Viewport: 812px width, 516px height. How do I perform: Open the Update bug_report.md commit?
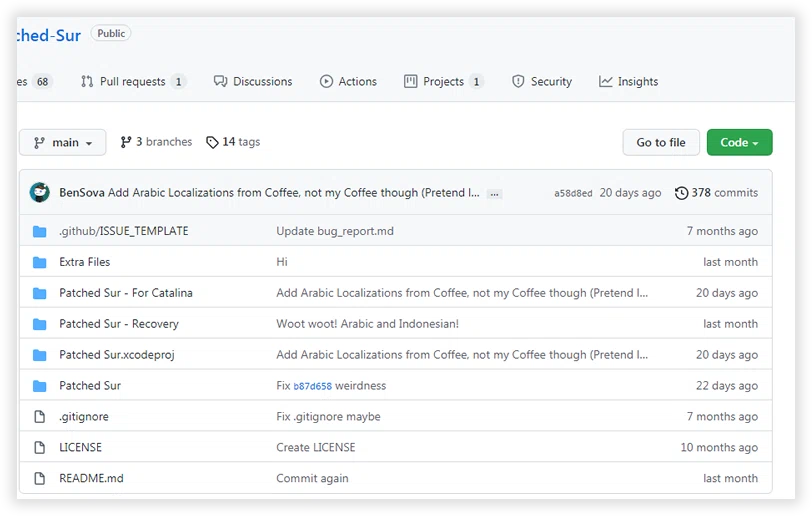(x=335, y=231)
